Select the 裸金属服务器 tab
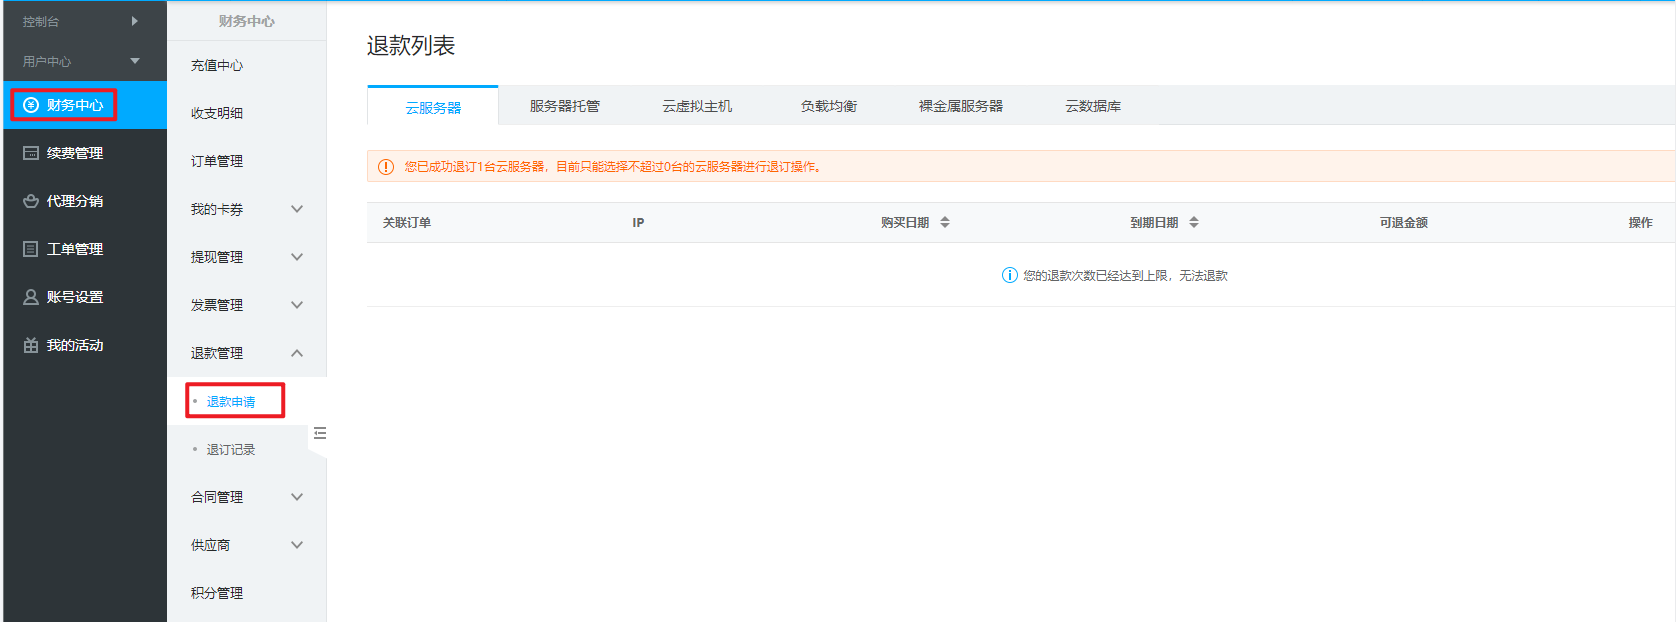Viewport: 1676px width, 622px height. pos(961,106)
